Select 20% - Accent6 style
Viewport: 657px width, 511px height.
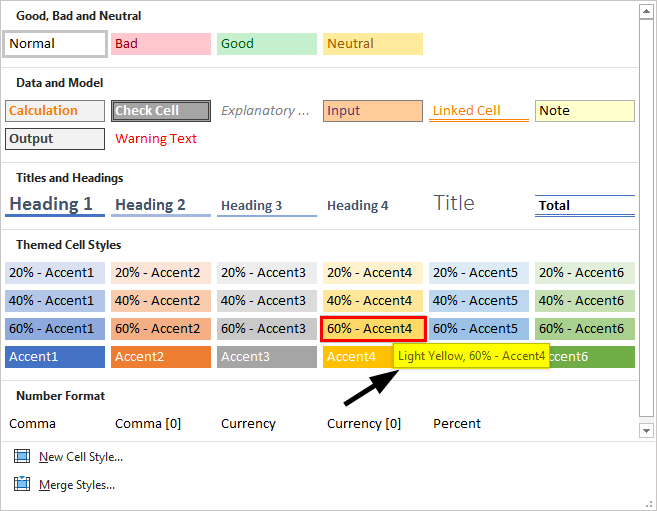click(x=585, y=273)
